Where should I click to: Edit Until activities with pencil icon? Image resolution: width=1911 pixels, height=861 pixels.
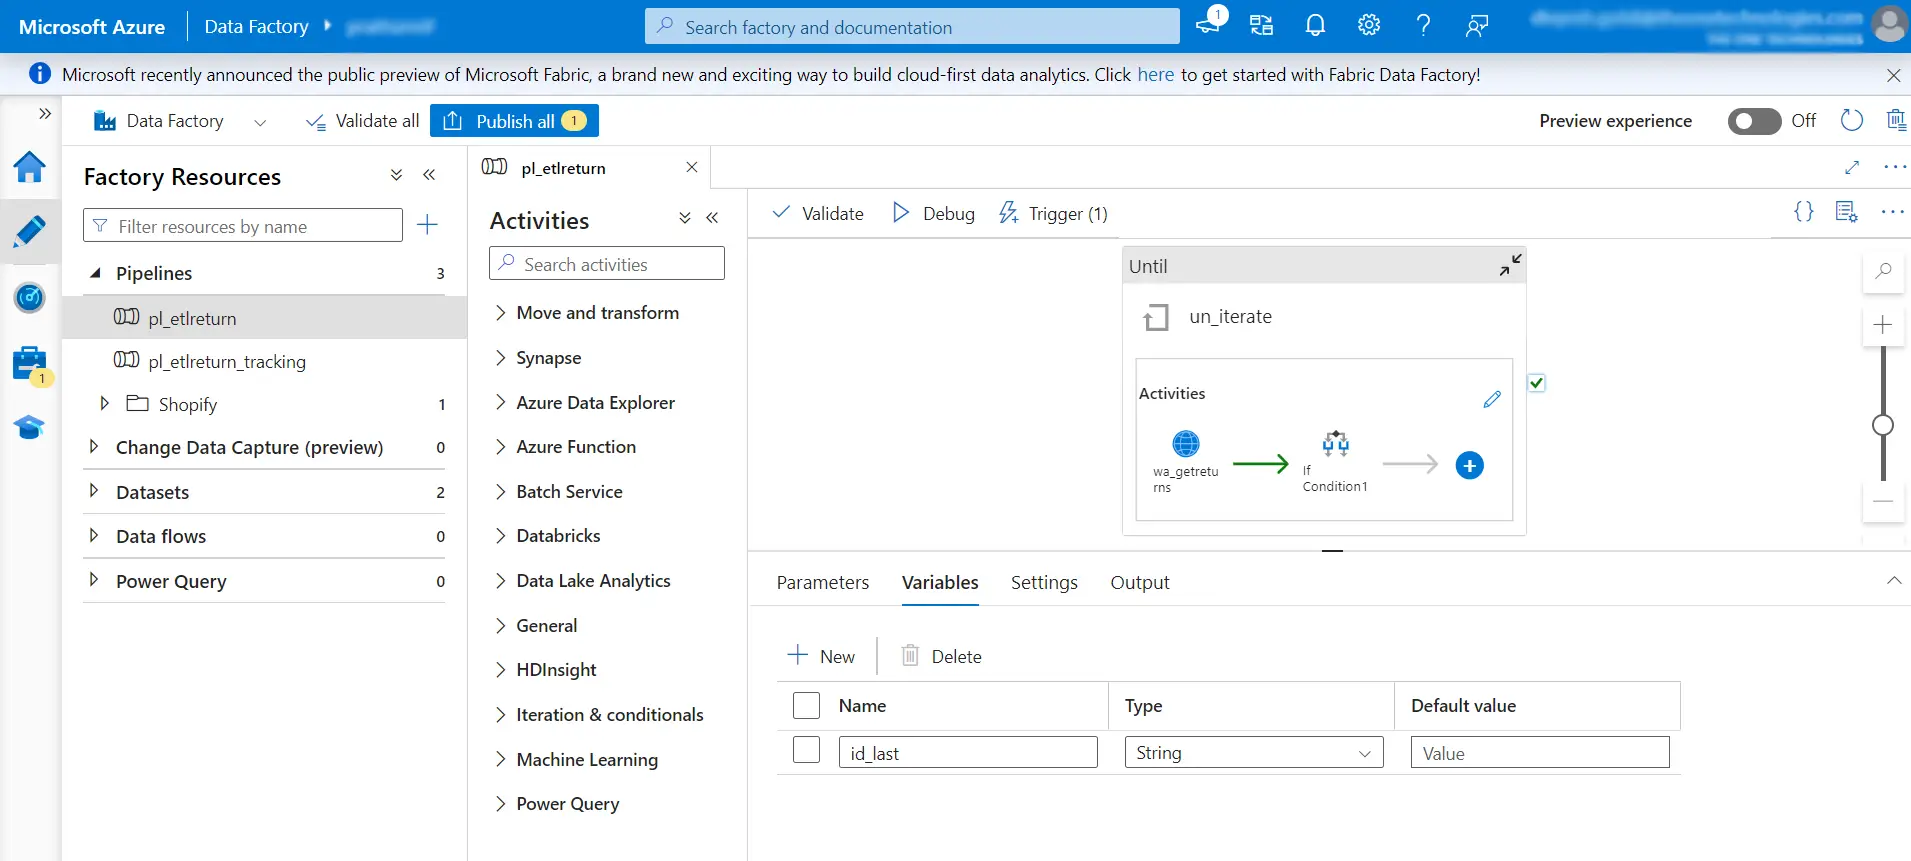[x=1492, y=399]
